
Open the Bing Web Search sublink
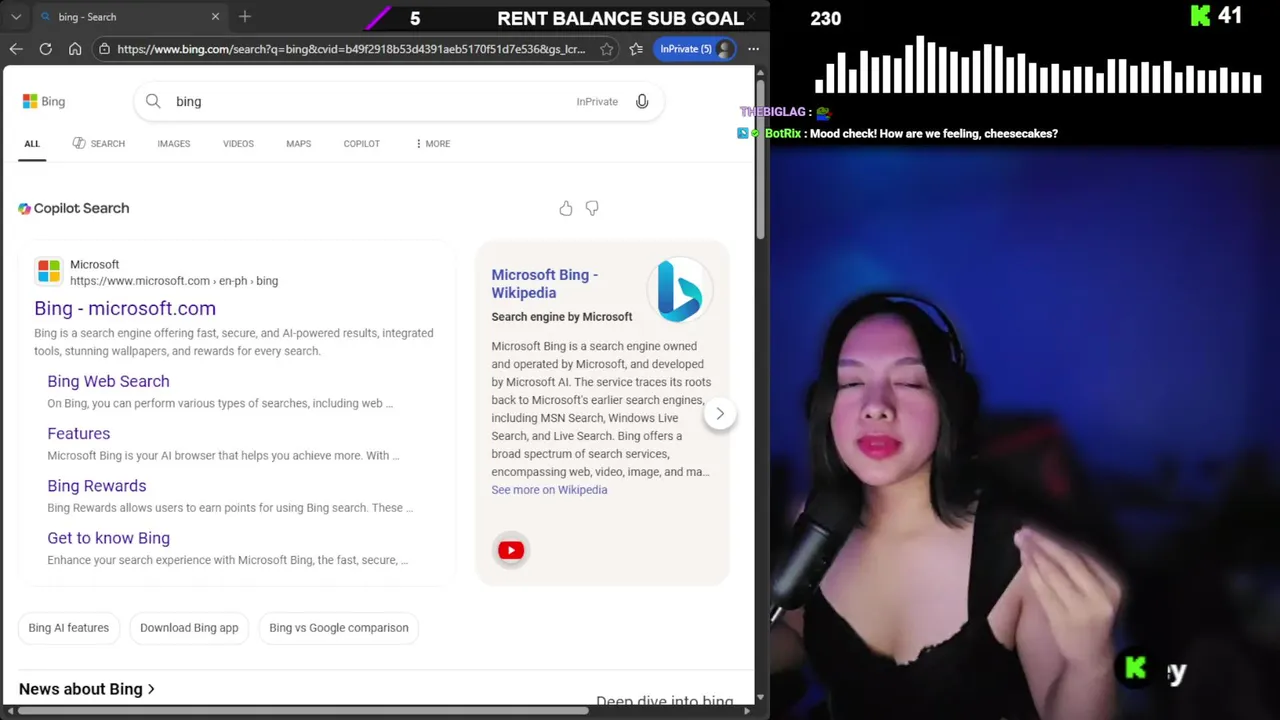[108, 381]
